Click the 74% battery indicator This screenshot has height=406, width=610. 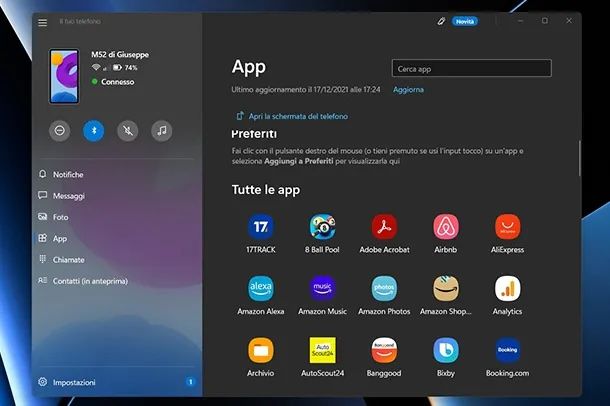(125, 68)
